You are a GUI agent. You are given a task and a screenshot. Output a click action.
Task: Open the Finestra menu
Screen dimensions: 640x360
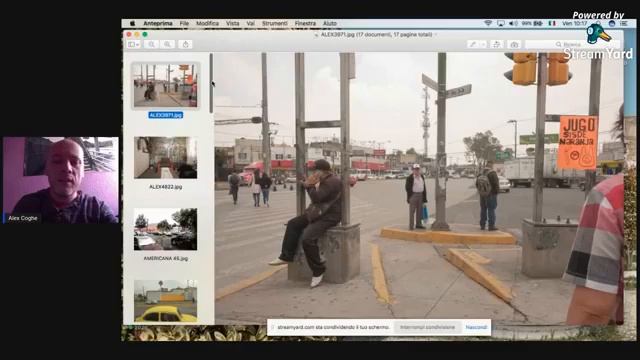coord(305,24)
